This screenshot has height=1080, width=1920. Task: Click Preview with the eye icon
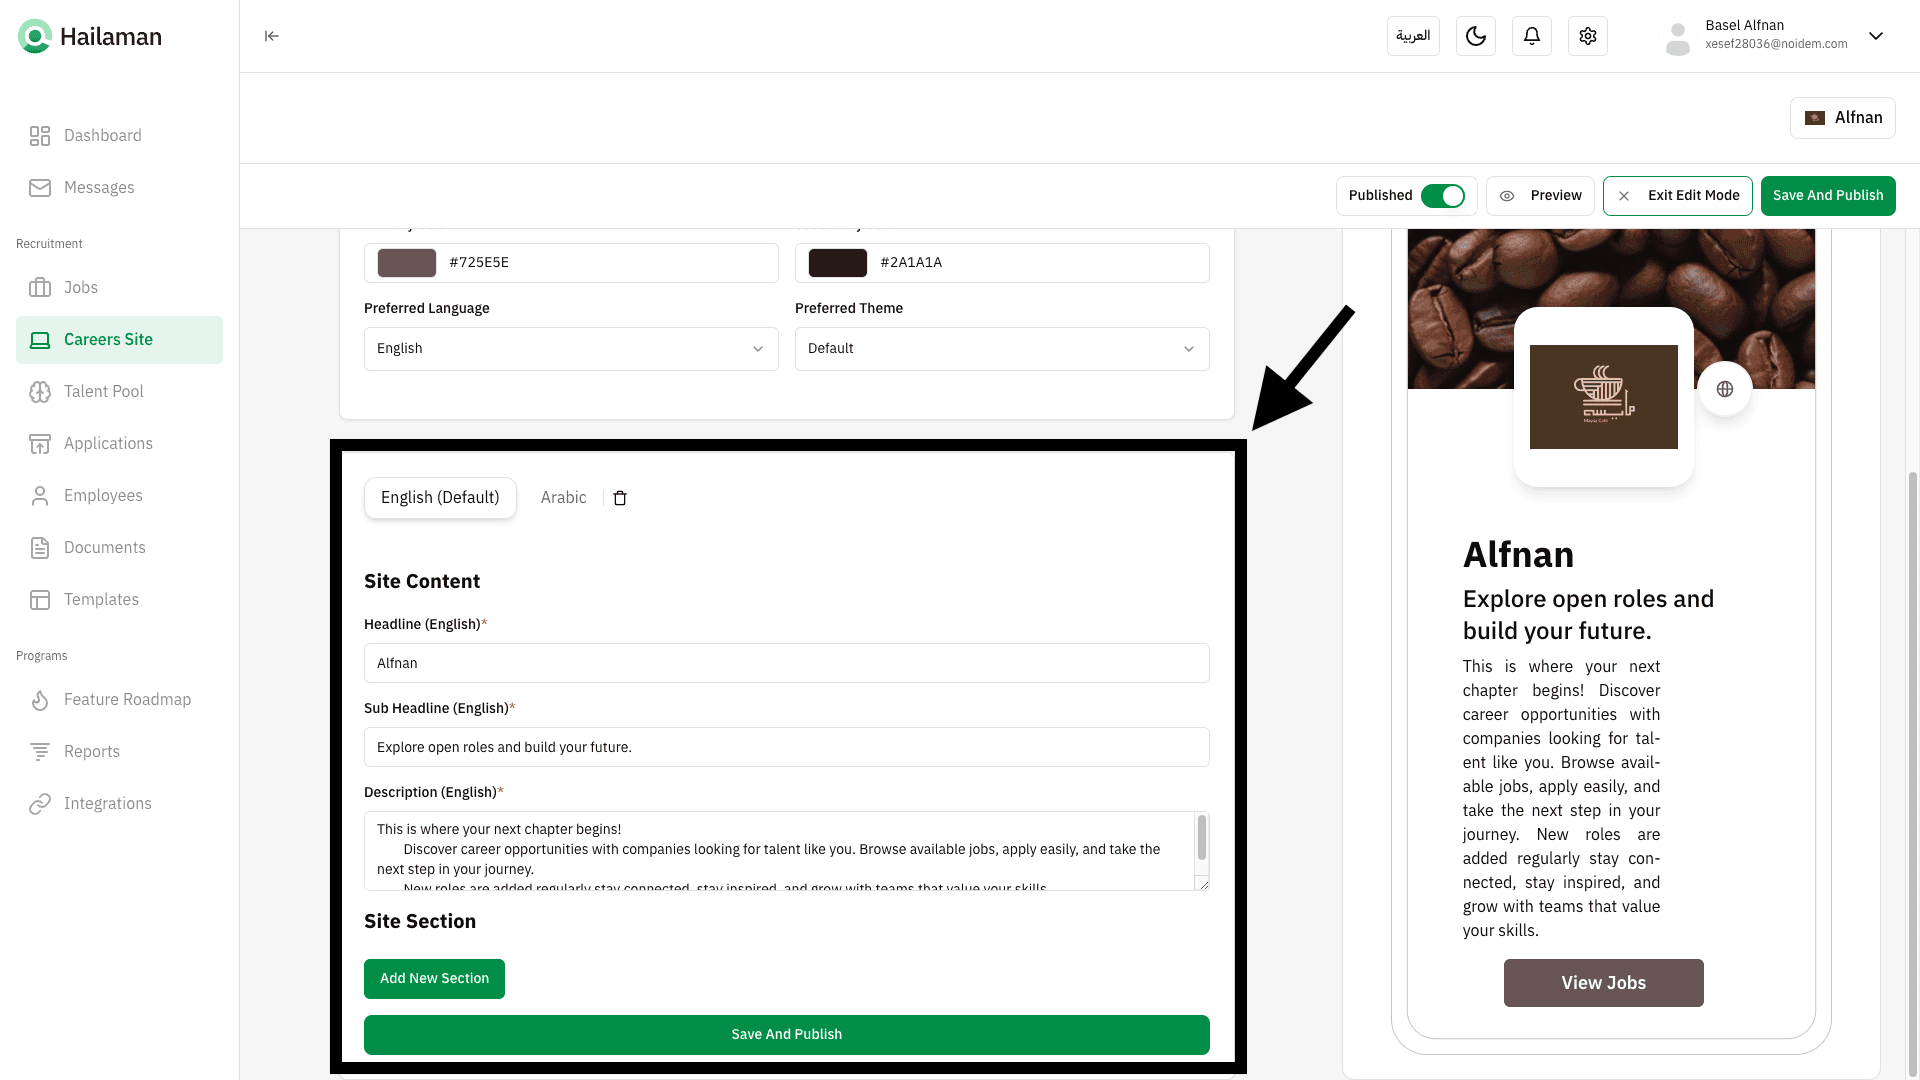[x=1540, y=196]
